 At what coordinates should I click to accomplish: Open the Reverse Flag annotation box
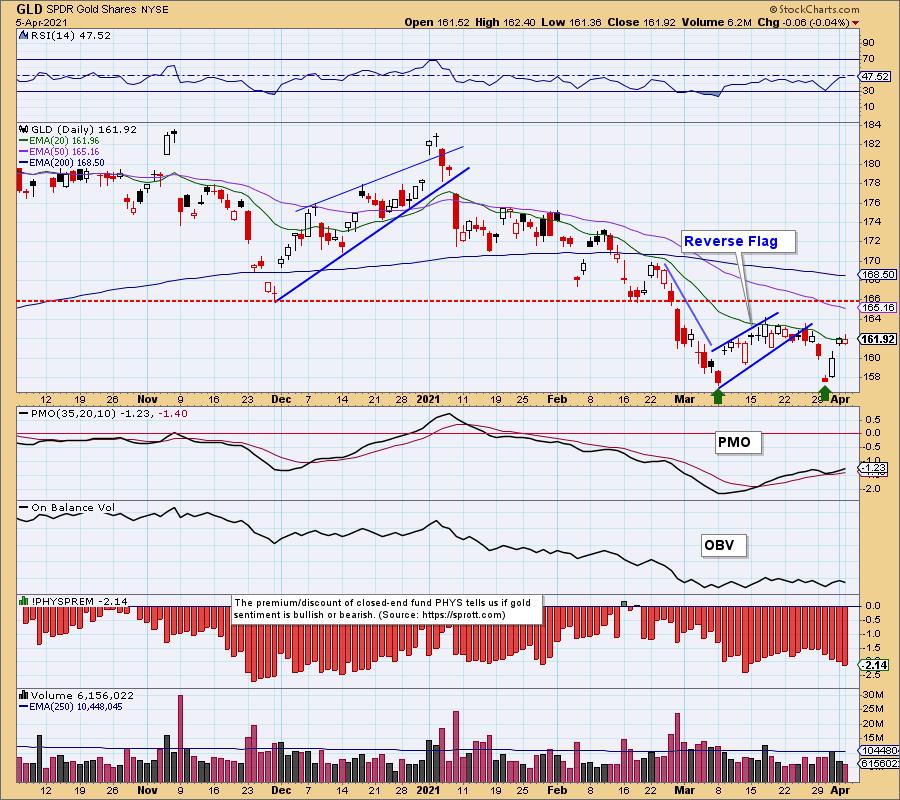(738, 242)
